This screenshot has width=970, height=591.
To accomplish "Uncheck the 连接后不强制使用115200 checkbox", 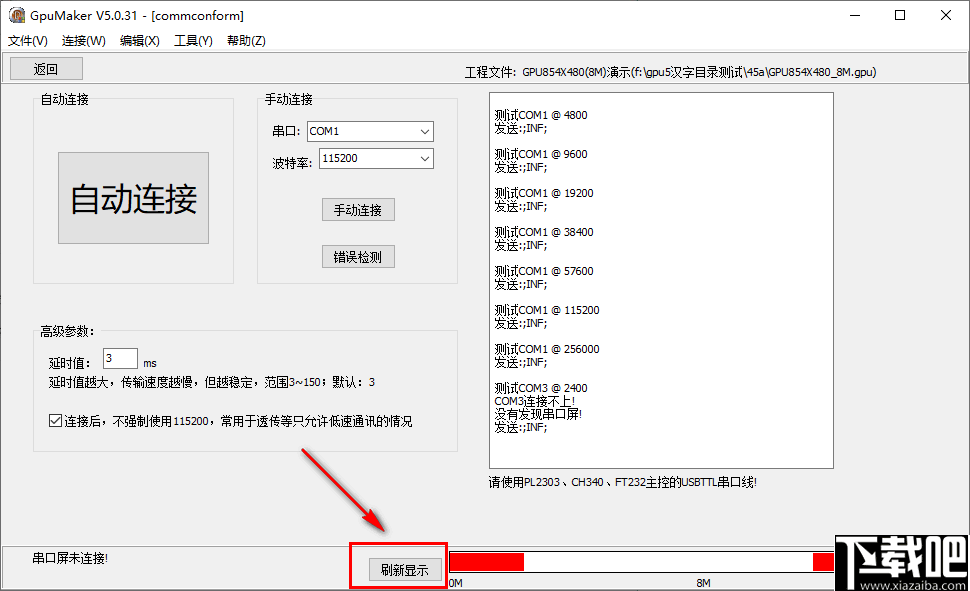I will coord(56,420).
